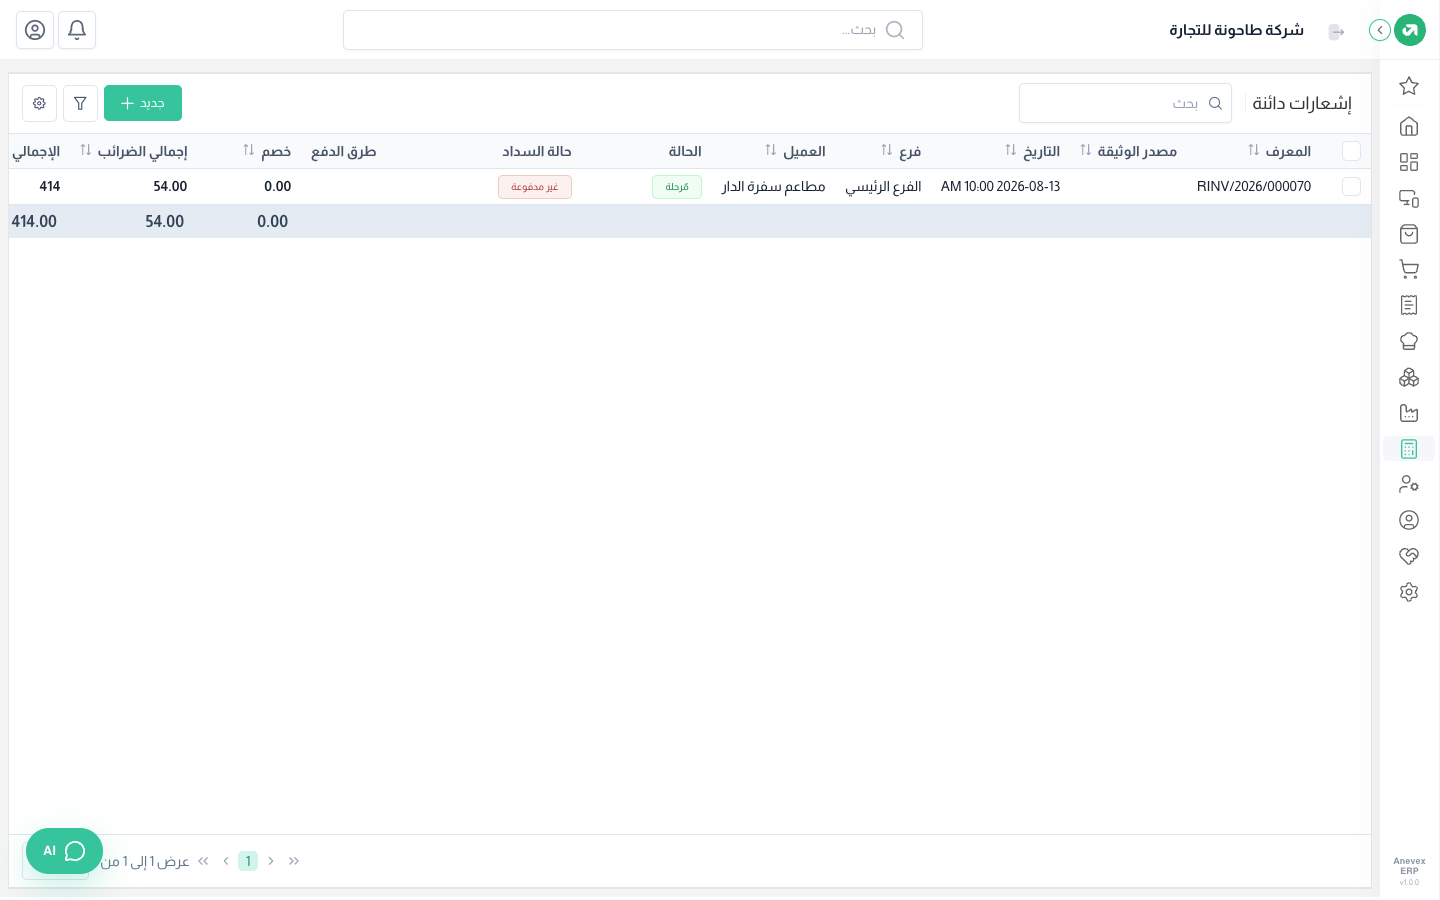The image size is (1440, 900).
Task: Open the person circle icon in sidebar
Action: click(x=1409, y=520)
